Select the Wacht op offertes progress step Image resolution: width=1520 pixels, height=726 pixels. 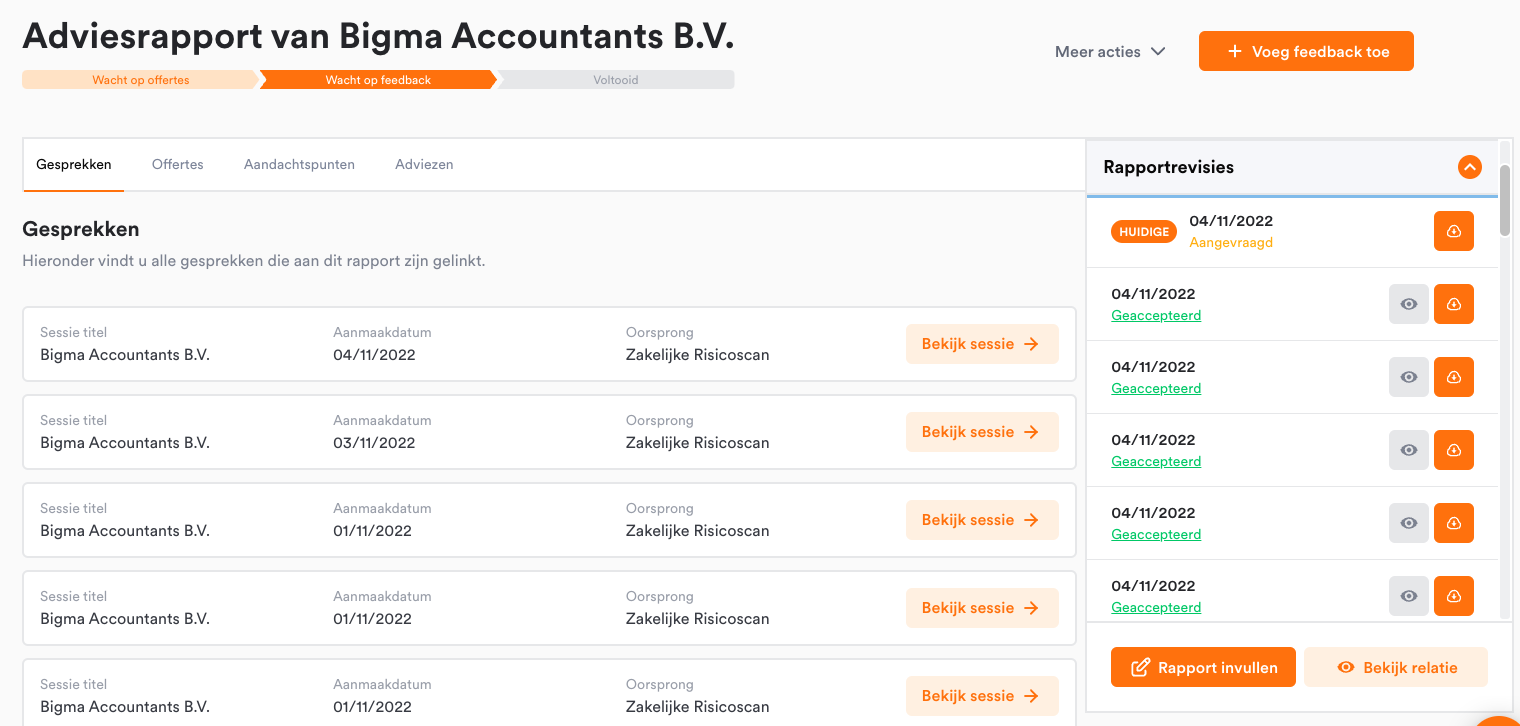click(140, 80)
